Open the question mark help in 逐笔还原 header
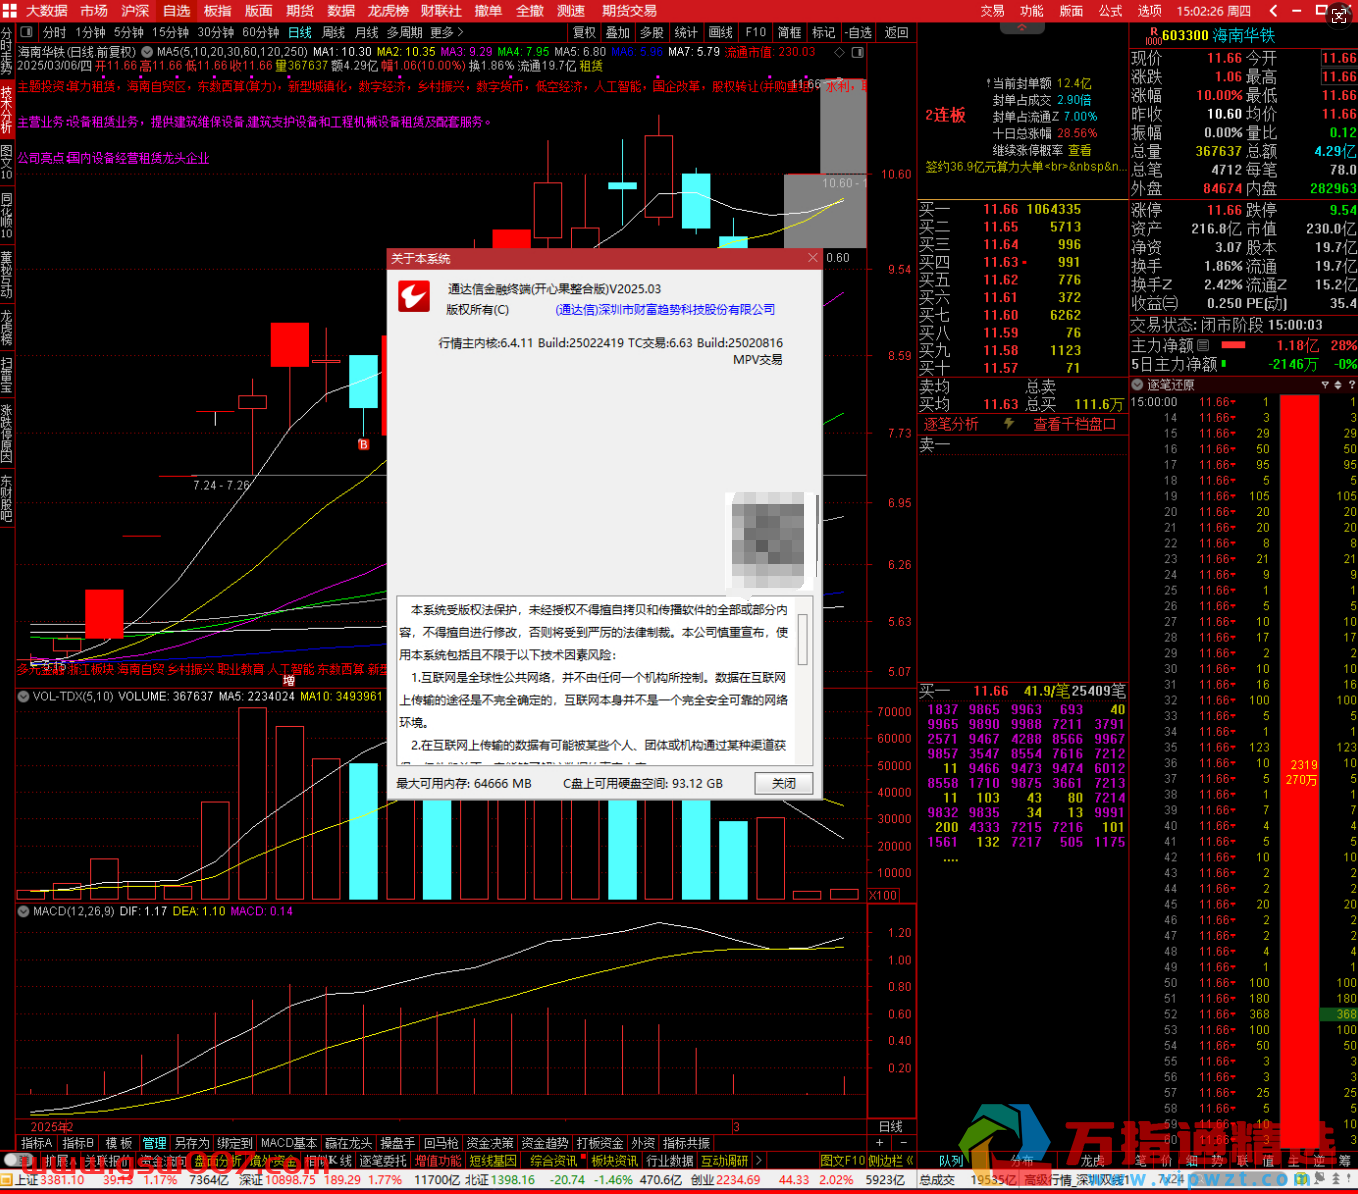The height and width of the screenshot is (1194, 1358). 1350,385
